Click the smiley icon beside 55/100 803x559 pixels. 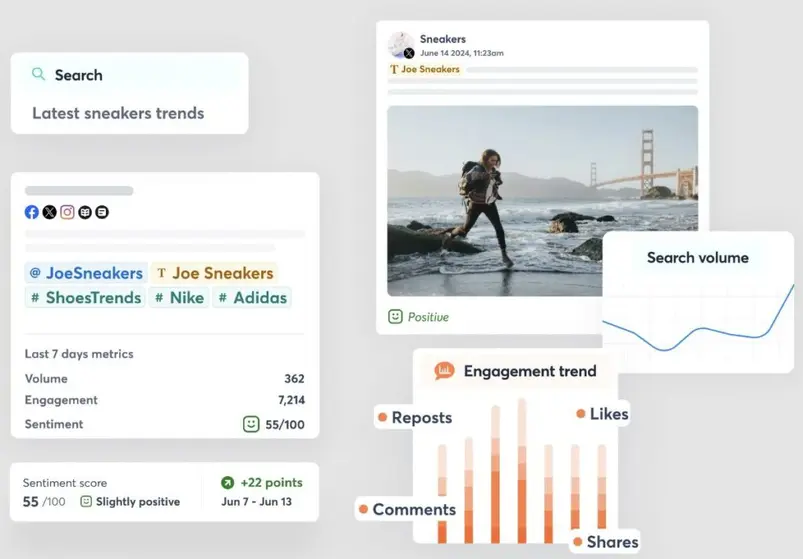click(x=251, y=424)
